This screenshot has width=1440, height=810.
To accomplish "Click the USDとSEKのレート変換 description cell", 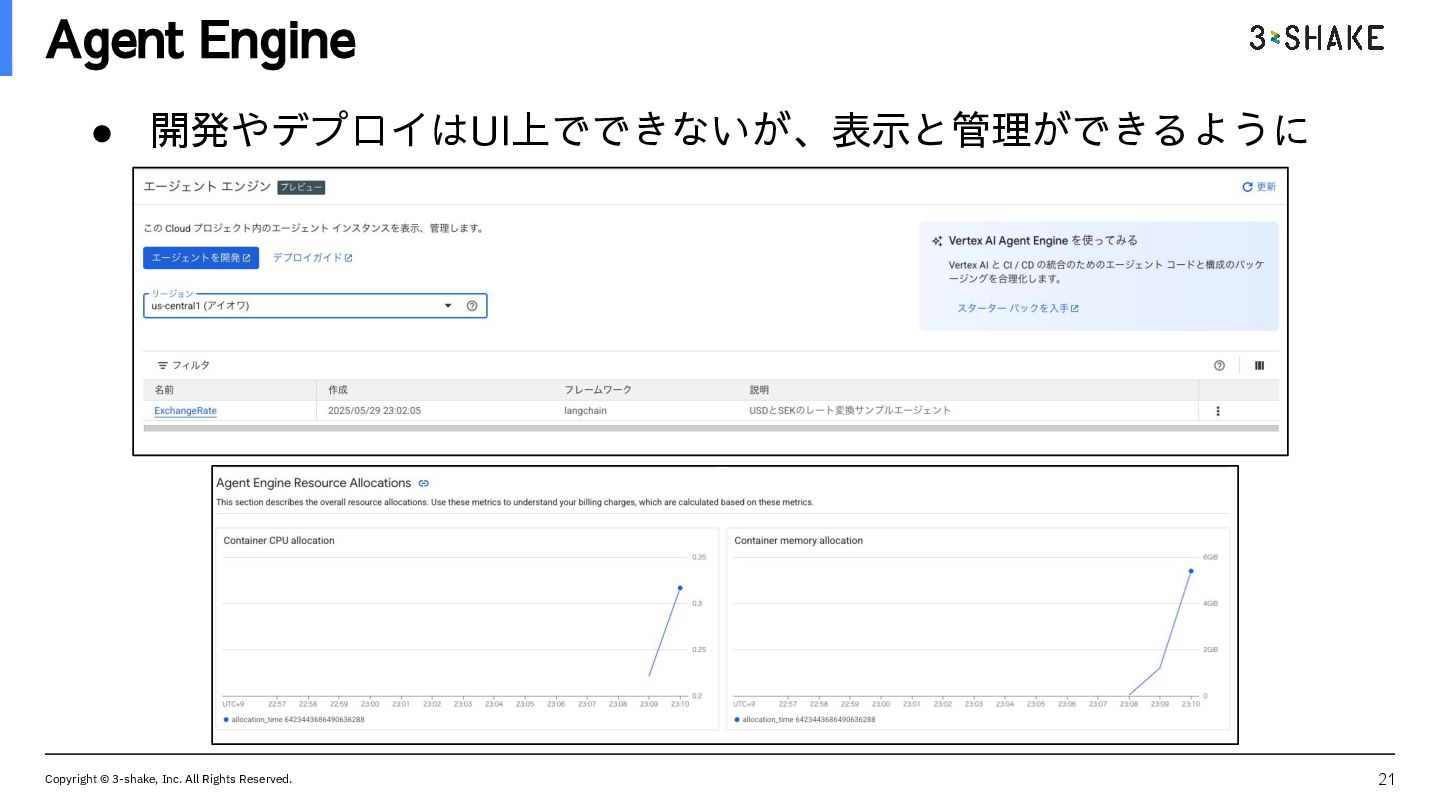I will pos(850,411).
